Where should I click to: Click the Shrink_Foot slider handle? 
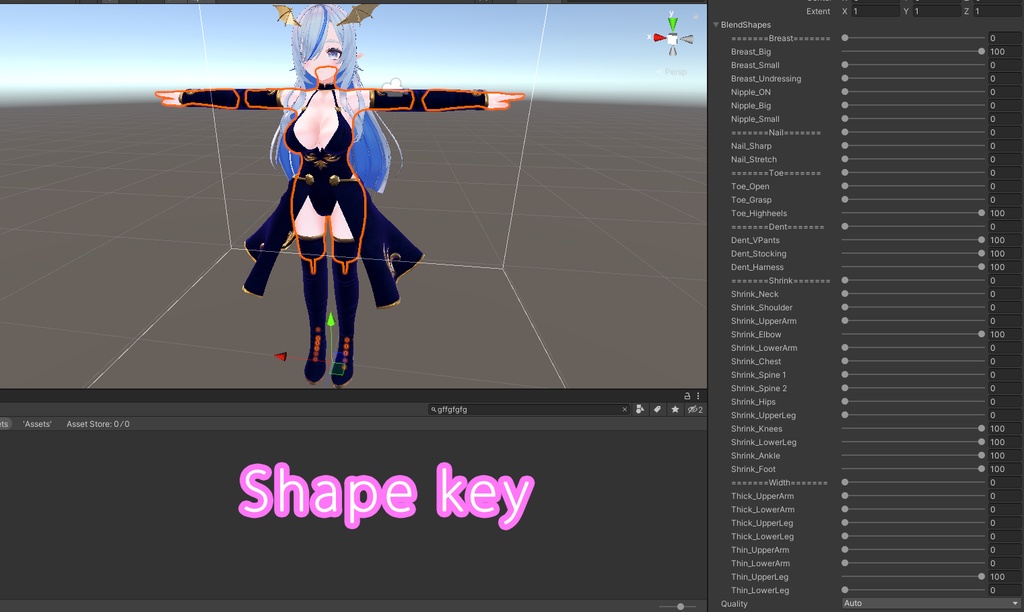tap(981, 469)
